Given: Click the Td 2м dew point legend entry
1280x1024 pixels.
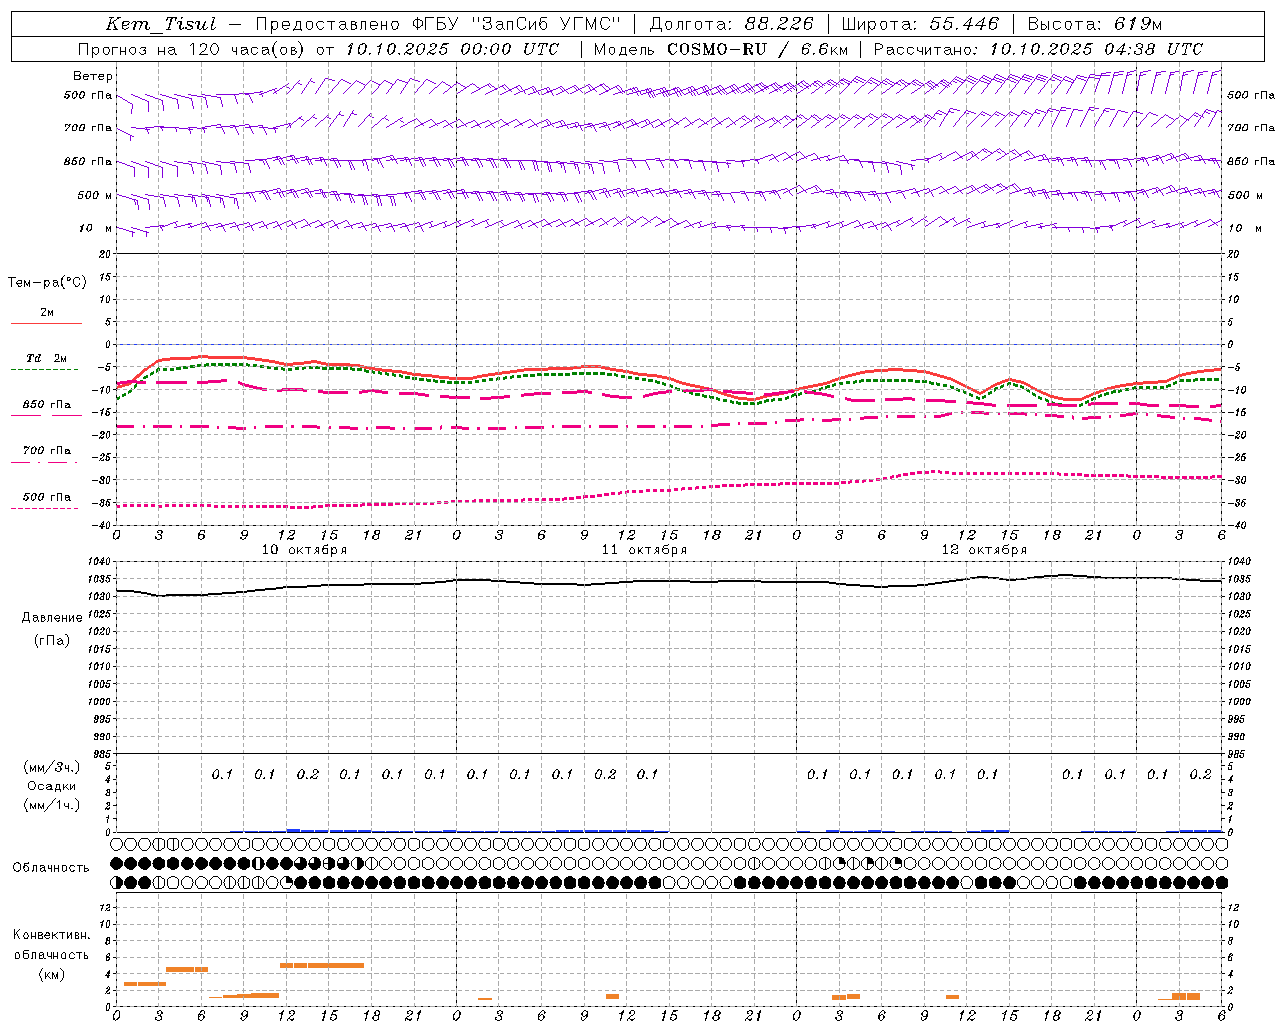Looking at the screenshot, I should (x=47, y=358).
